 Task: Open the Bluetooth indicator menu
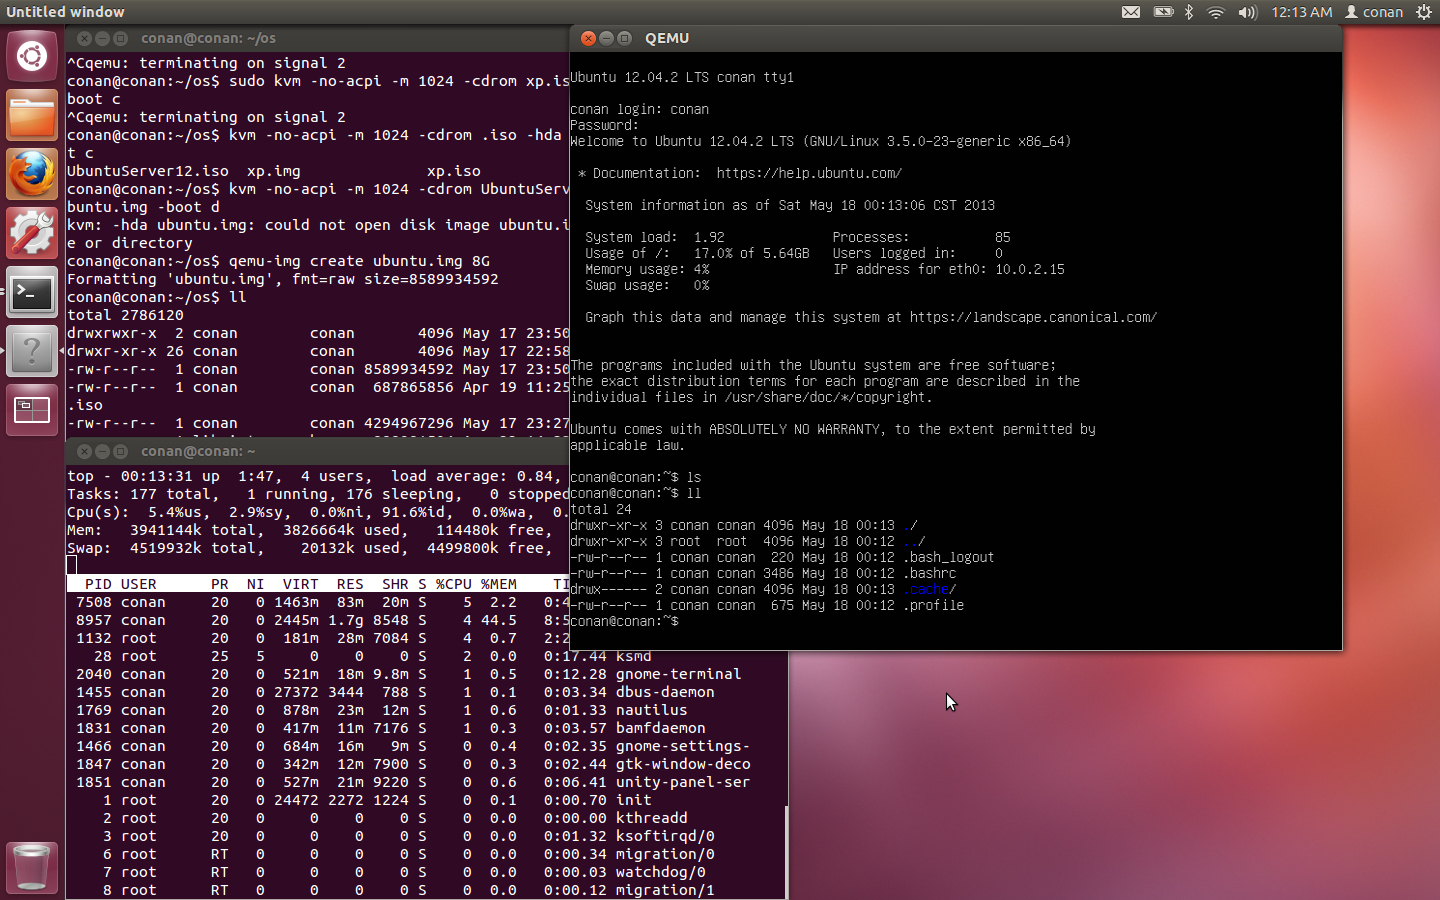[x=1189, y=12]
